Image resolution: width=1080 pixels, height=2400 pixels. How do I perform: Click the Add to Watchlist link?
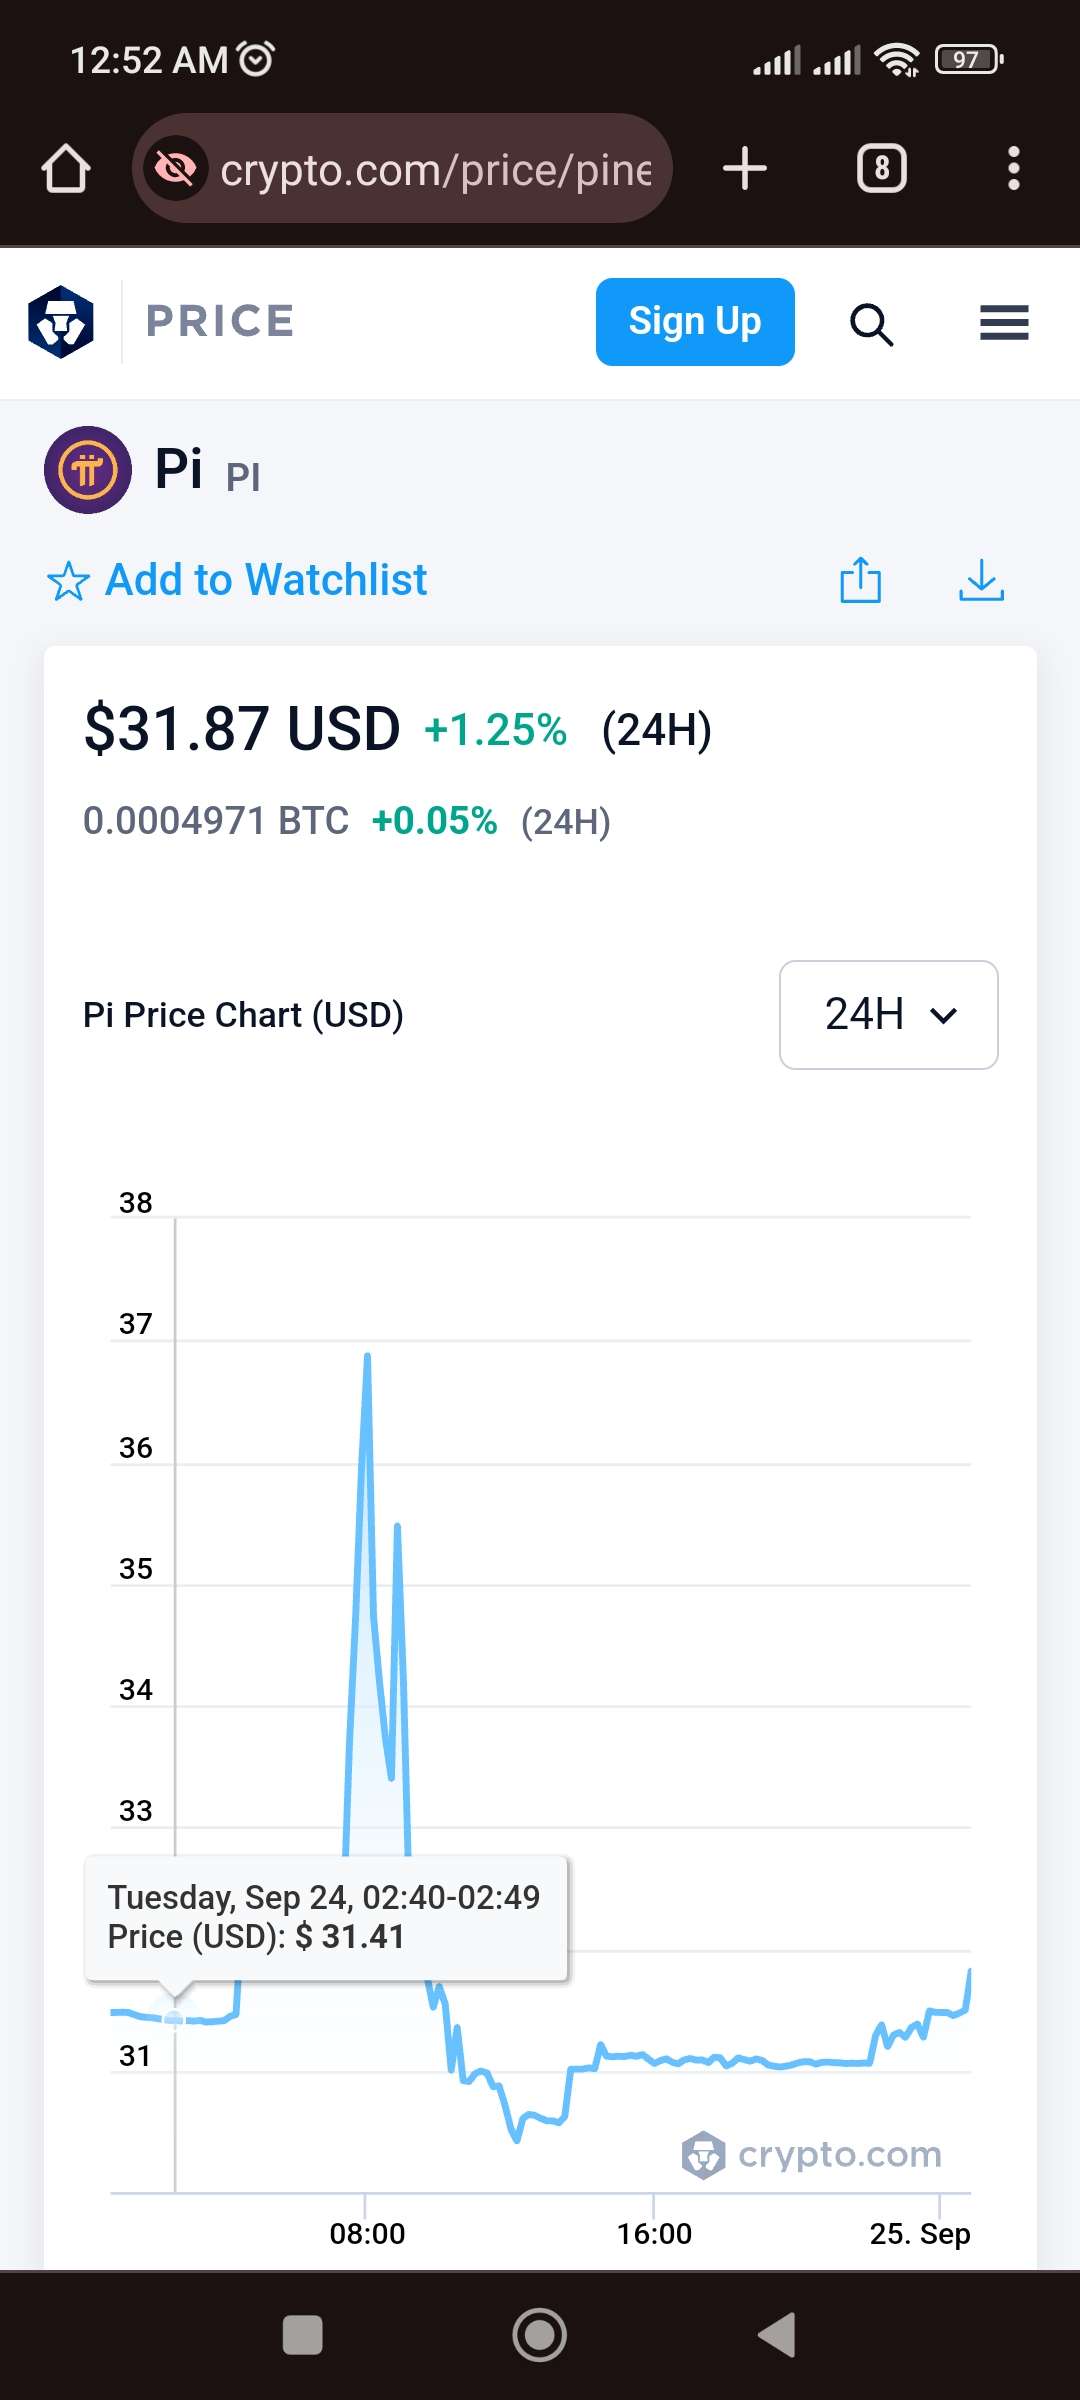[266, 580]
